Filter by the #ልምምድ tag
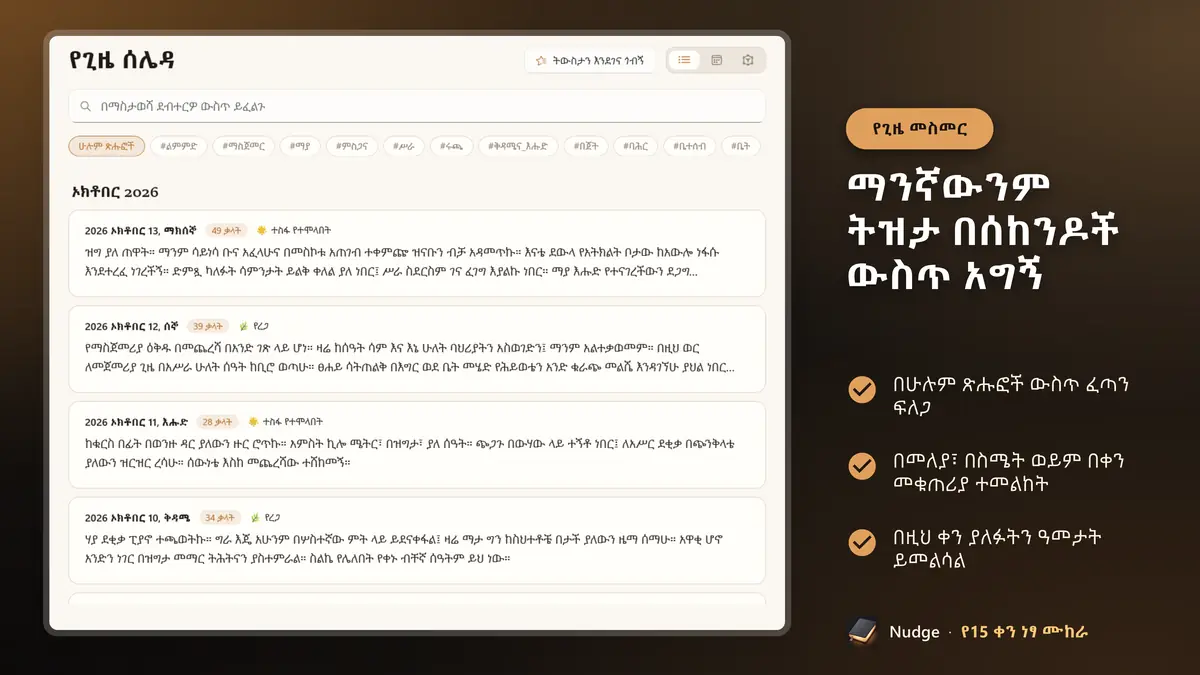This screenshot has width=1200, height=675. point(179,146)
